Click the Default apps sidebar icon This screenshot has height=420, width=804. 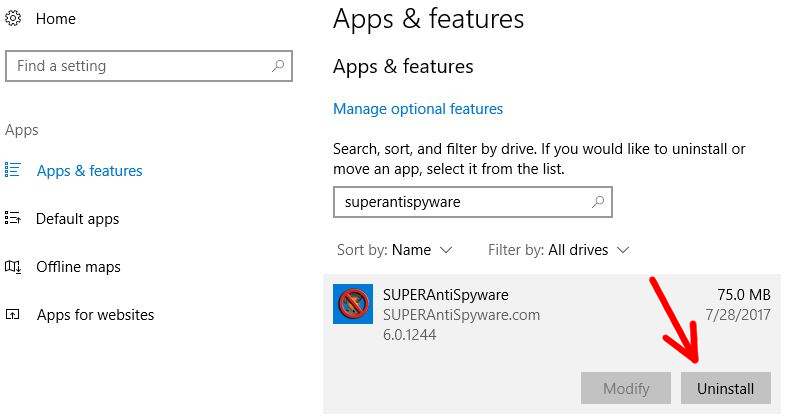(13, 218)
